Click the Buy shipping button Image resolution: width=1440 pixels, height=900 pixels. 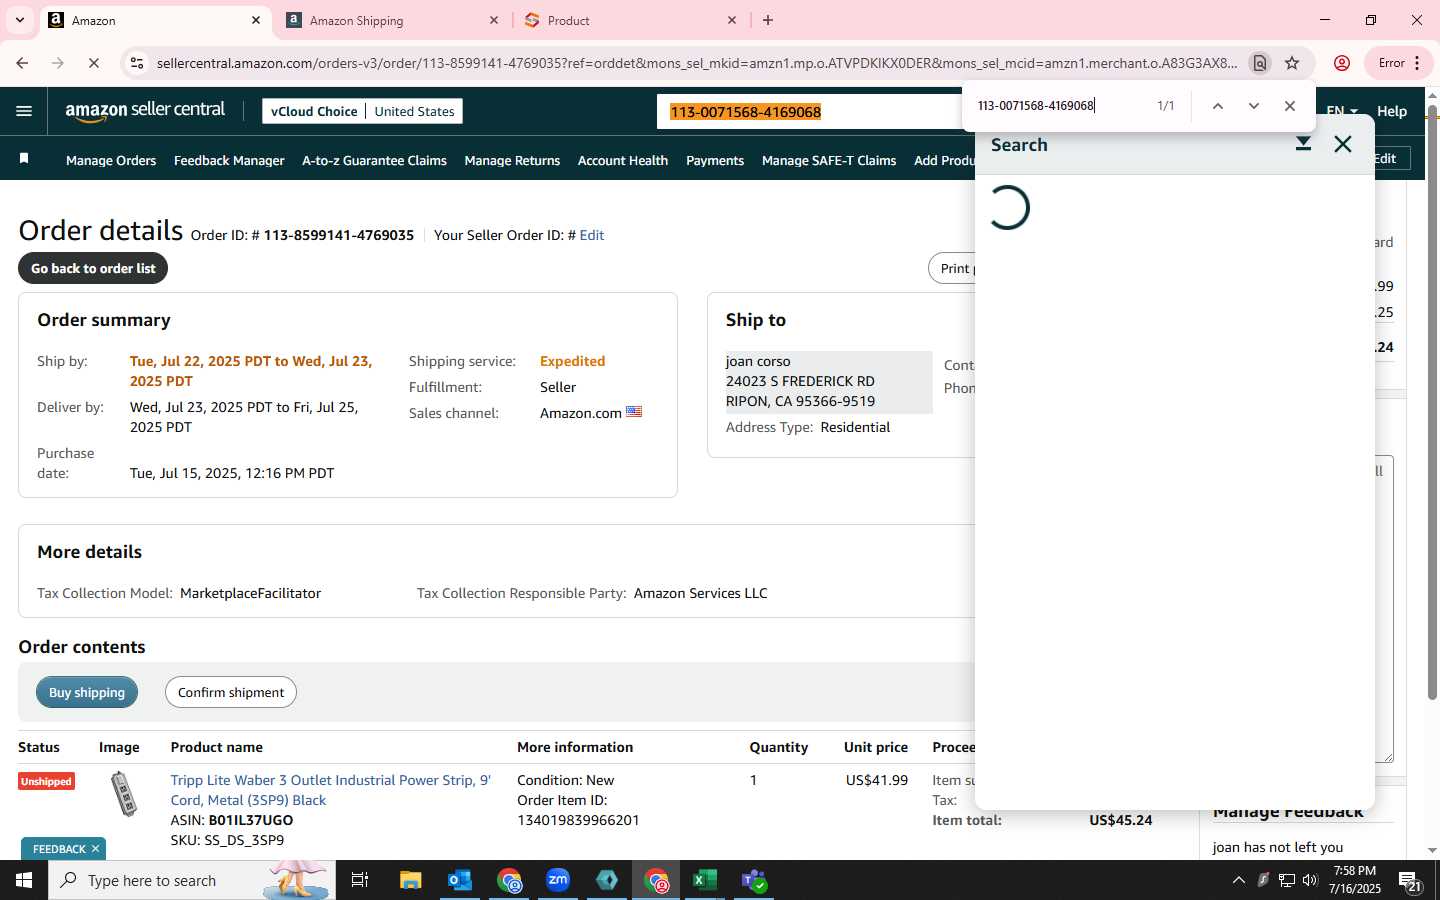point(87,692)
